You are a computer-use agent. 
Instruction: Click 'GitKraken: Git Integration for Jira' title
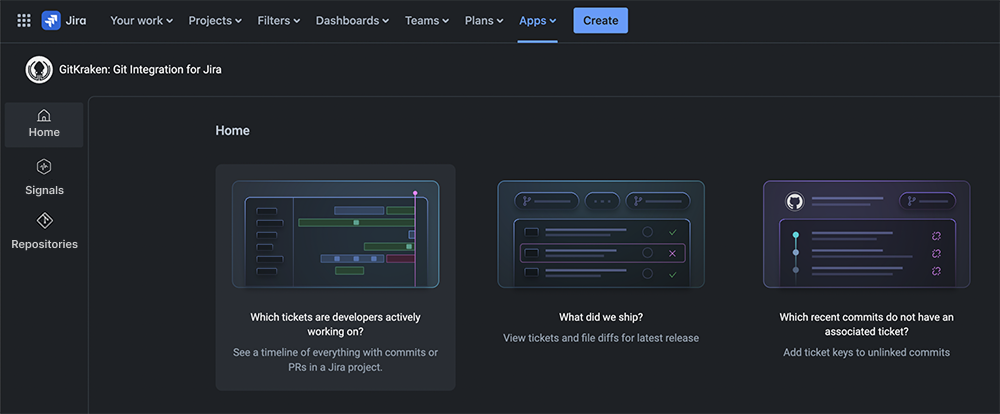pyautogui.click(x=140, y=70)
